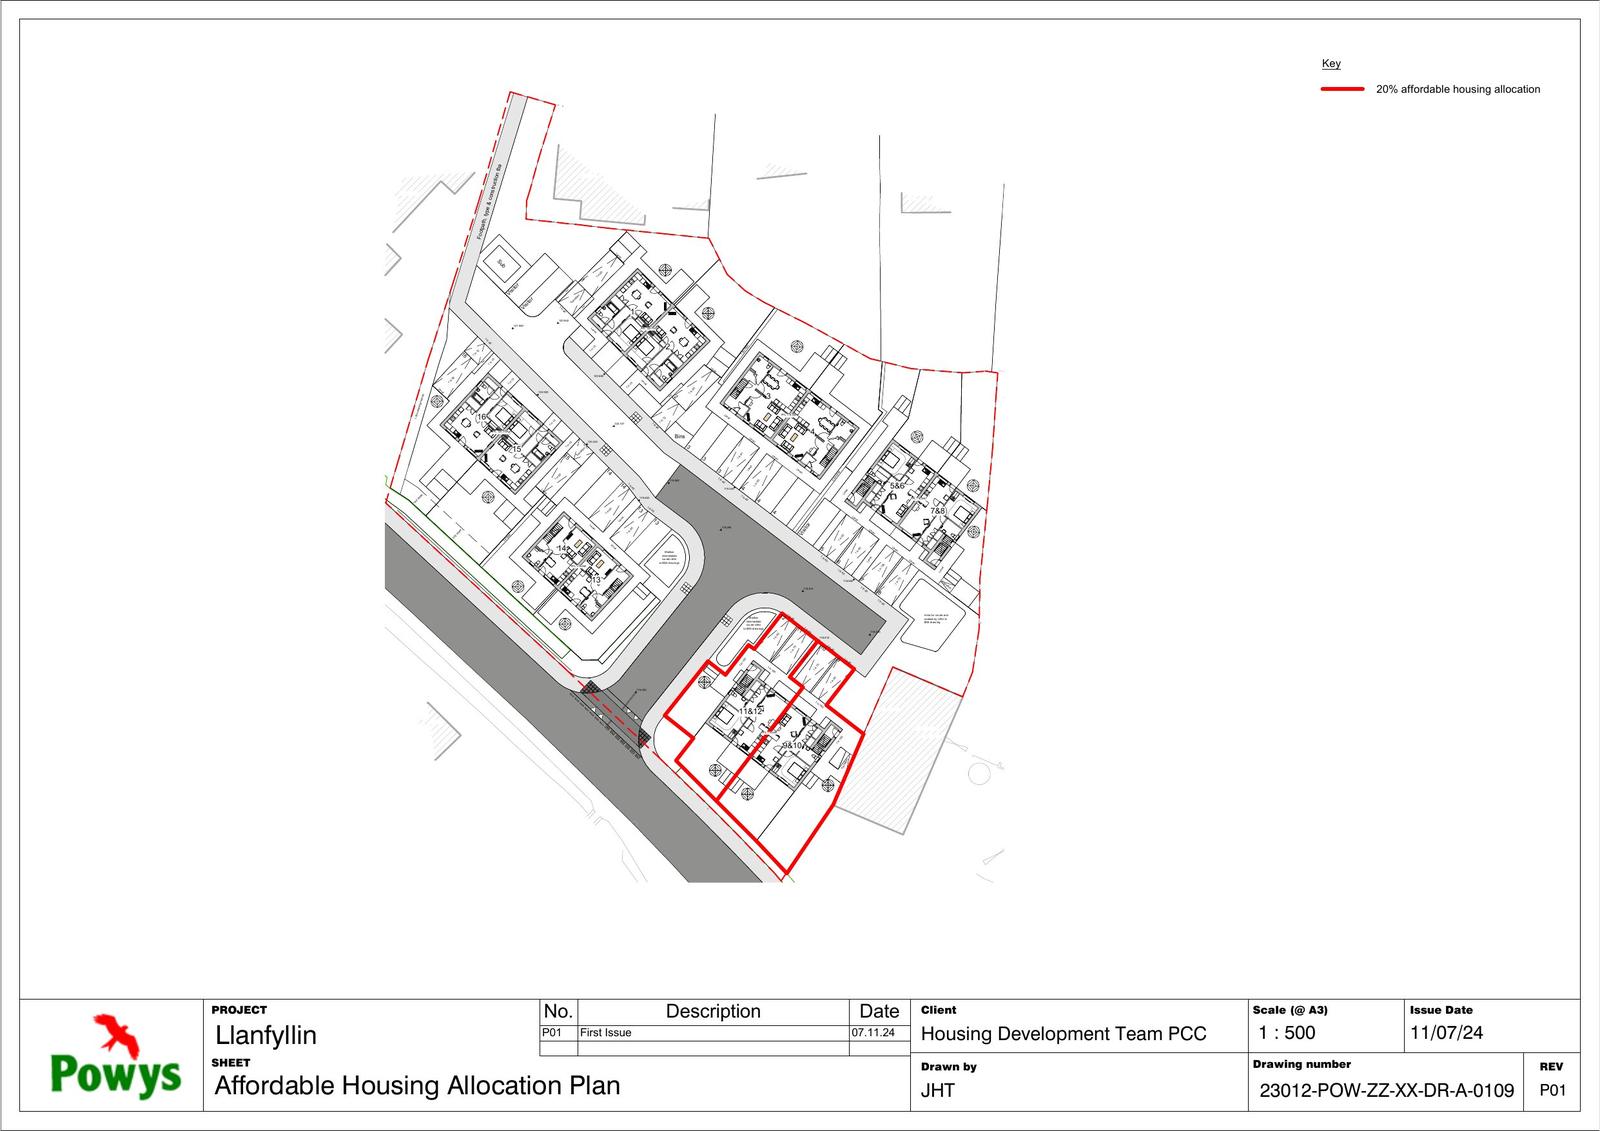Click '20% affordable housing allocation' legend text
The height and width of the screenshot is (1131, 1600).
[1457, 90]
